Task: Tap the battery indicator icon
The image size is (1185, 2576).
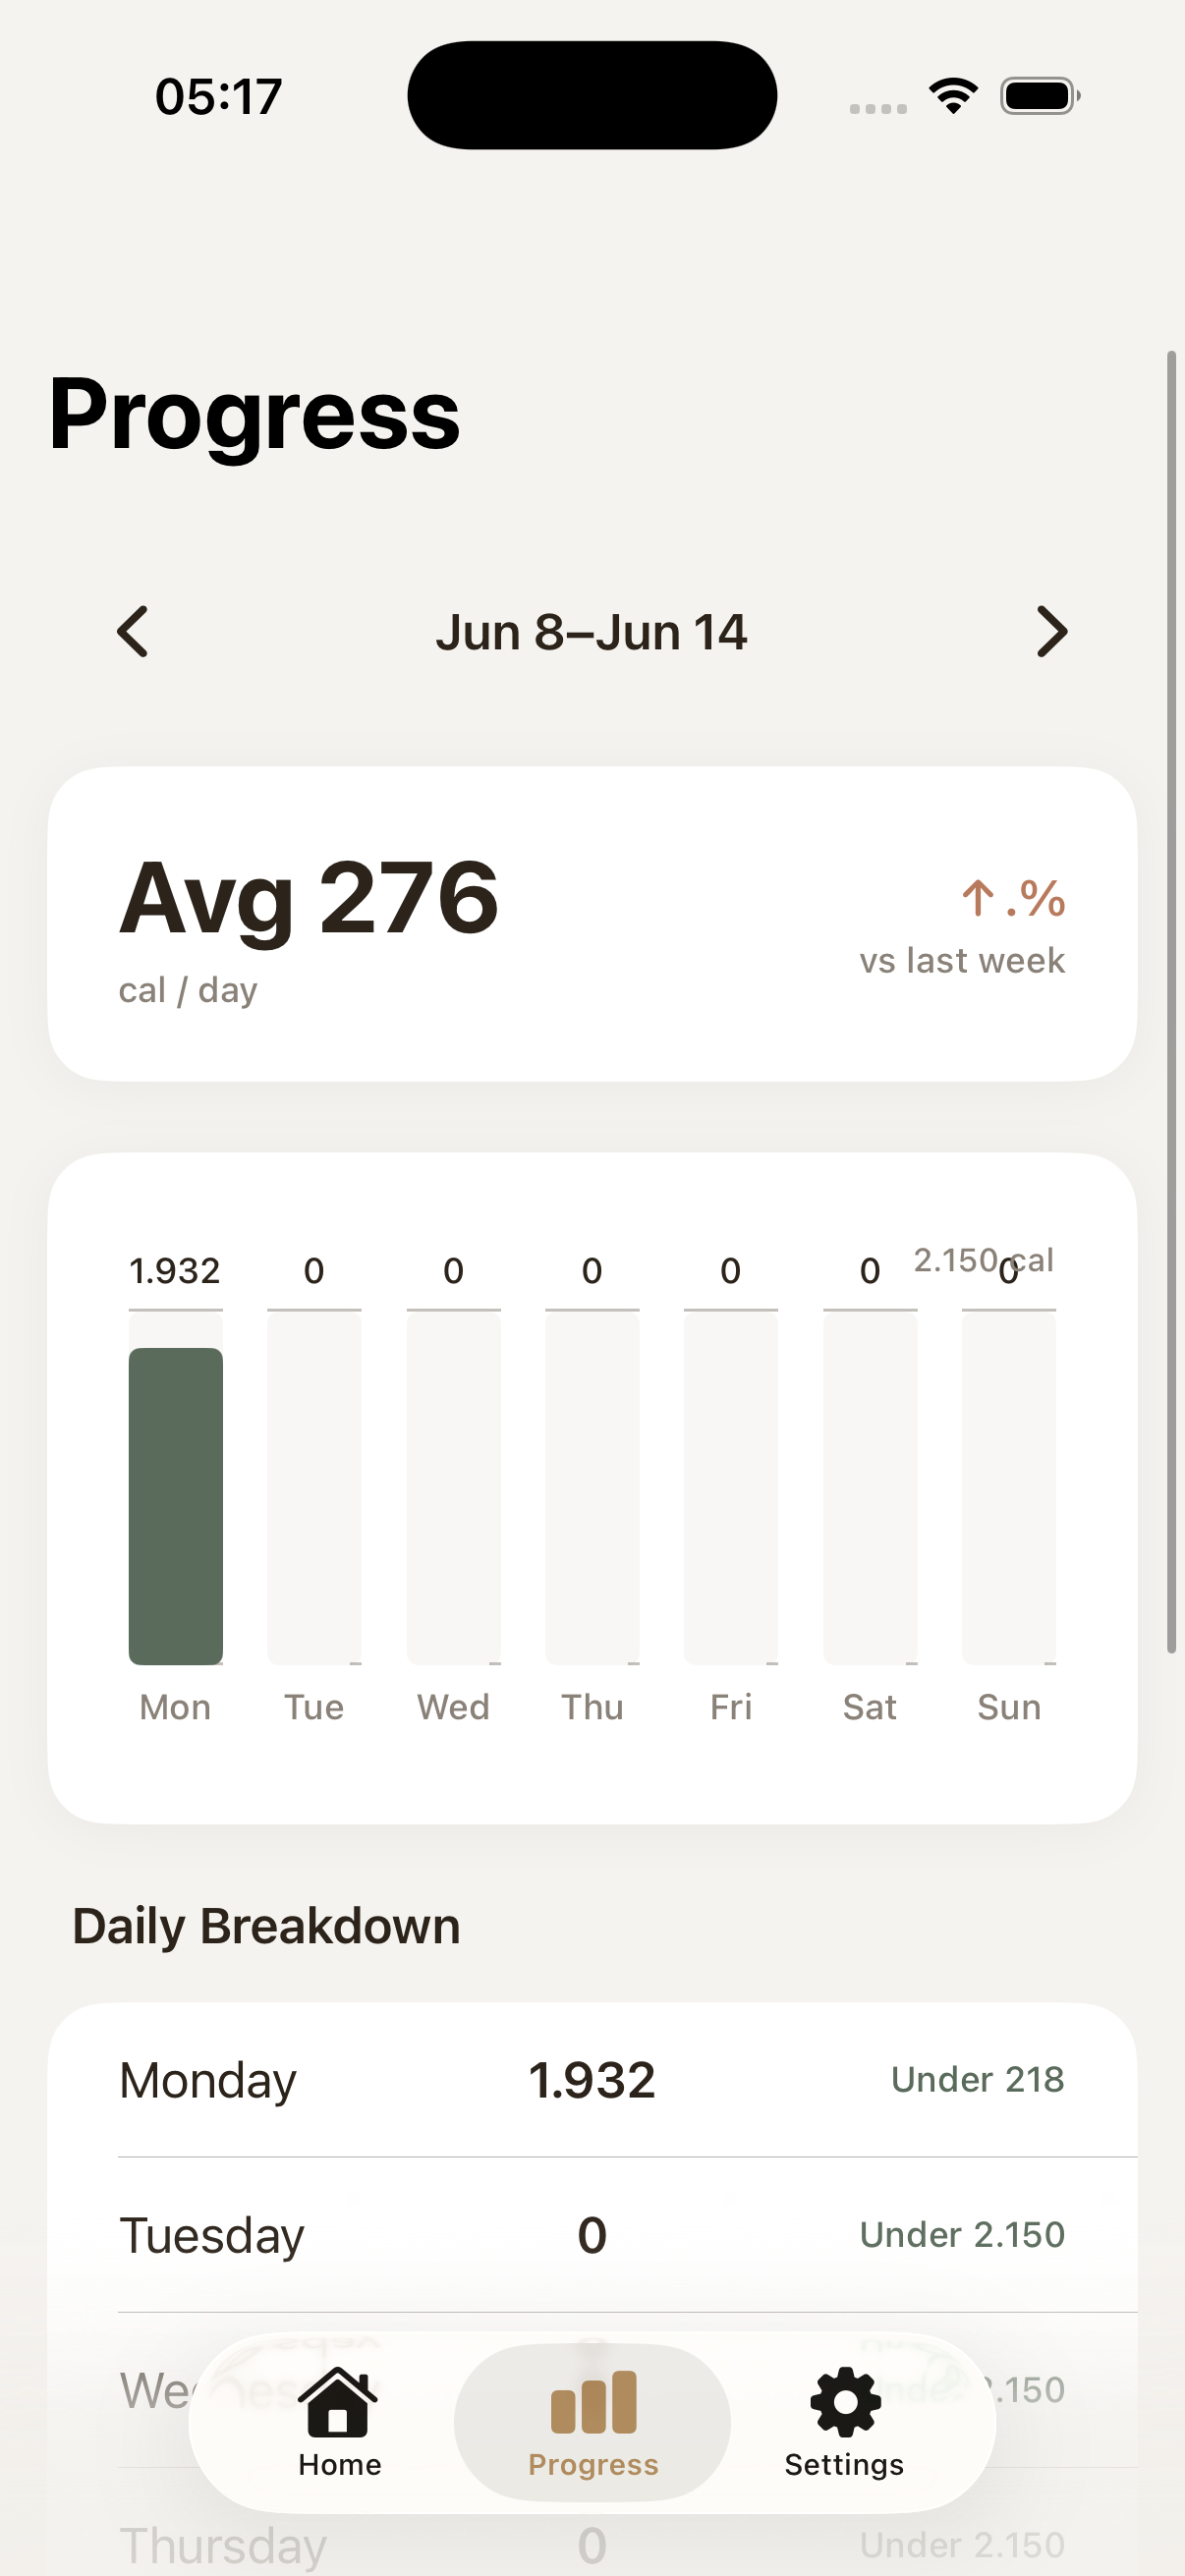Action: (1040, 96)
